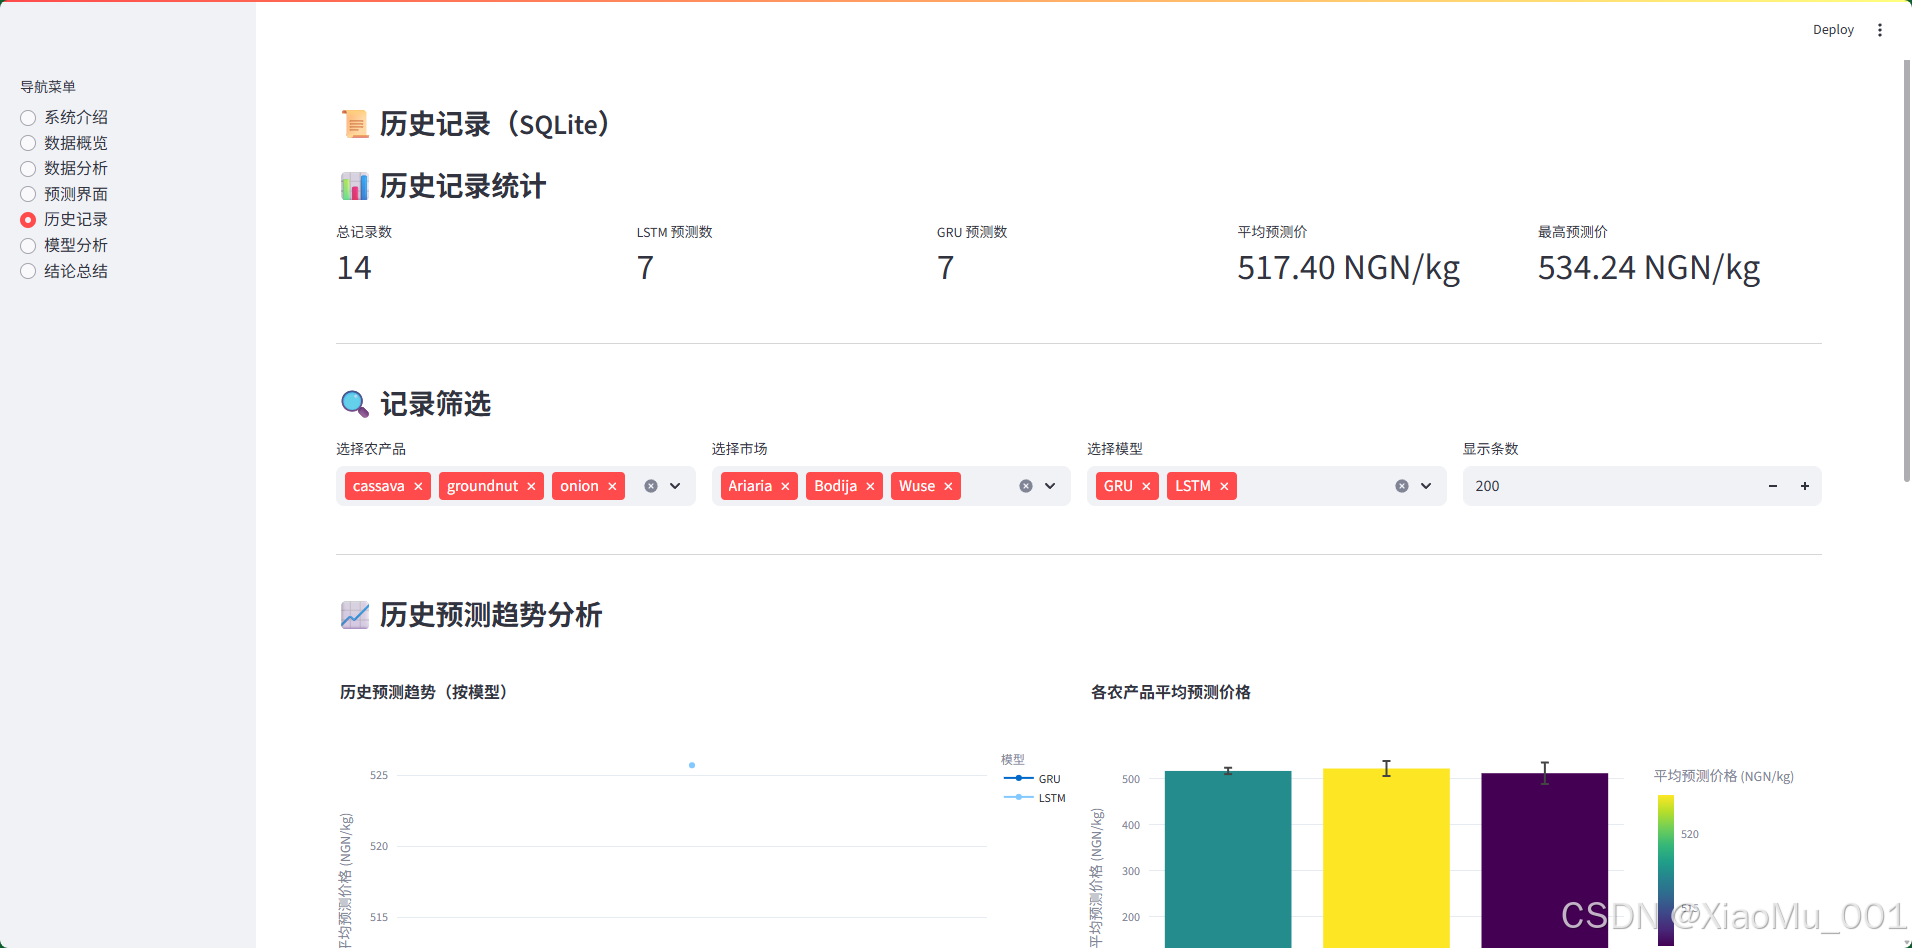Click the highest price 534.24 NGN/kg
The height and width of the screenshot is (948, 1912).
(x=1649, y=268)
